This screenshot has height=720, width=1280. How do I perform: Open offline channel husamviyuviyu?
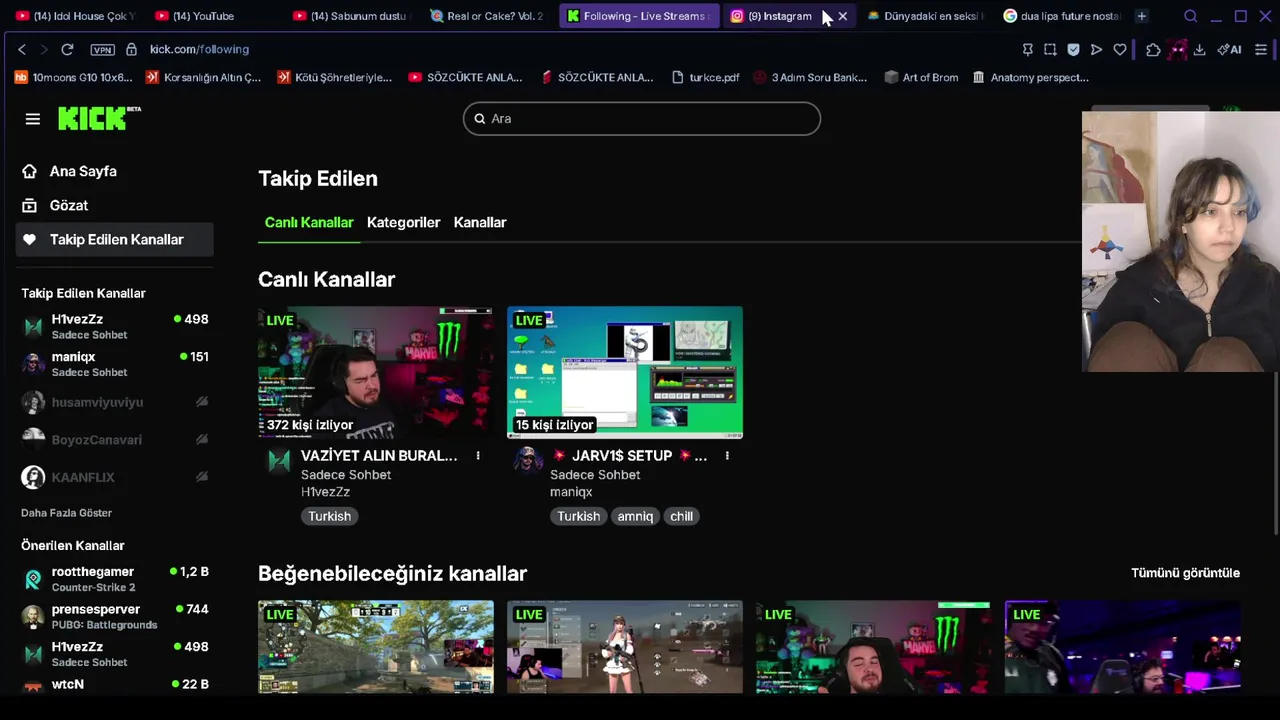coord(115,402)
